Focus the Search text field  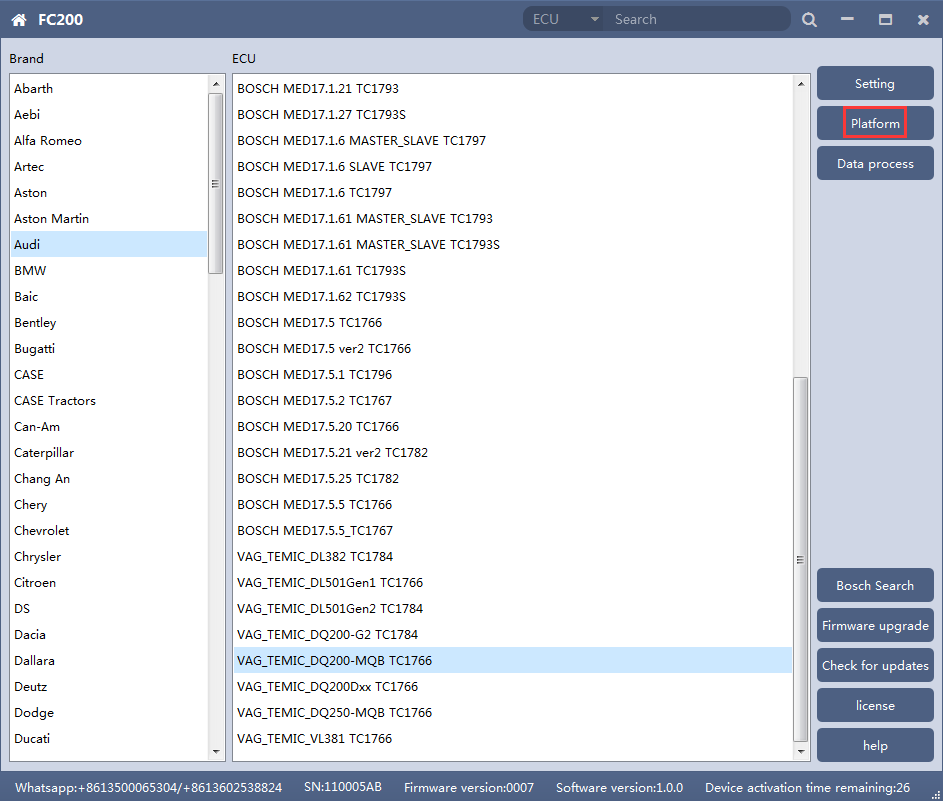[x=698, y=19]
